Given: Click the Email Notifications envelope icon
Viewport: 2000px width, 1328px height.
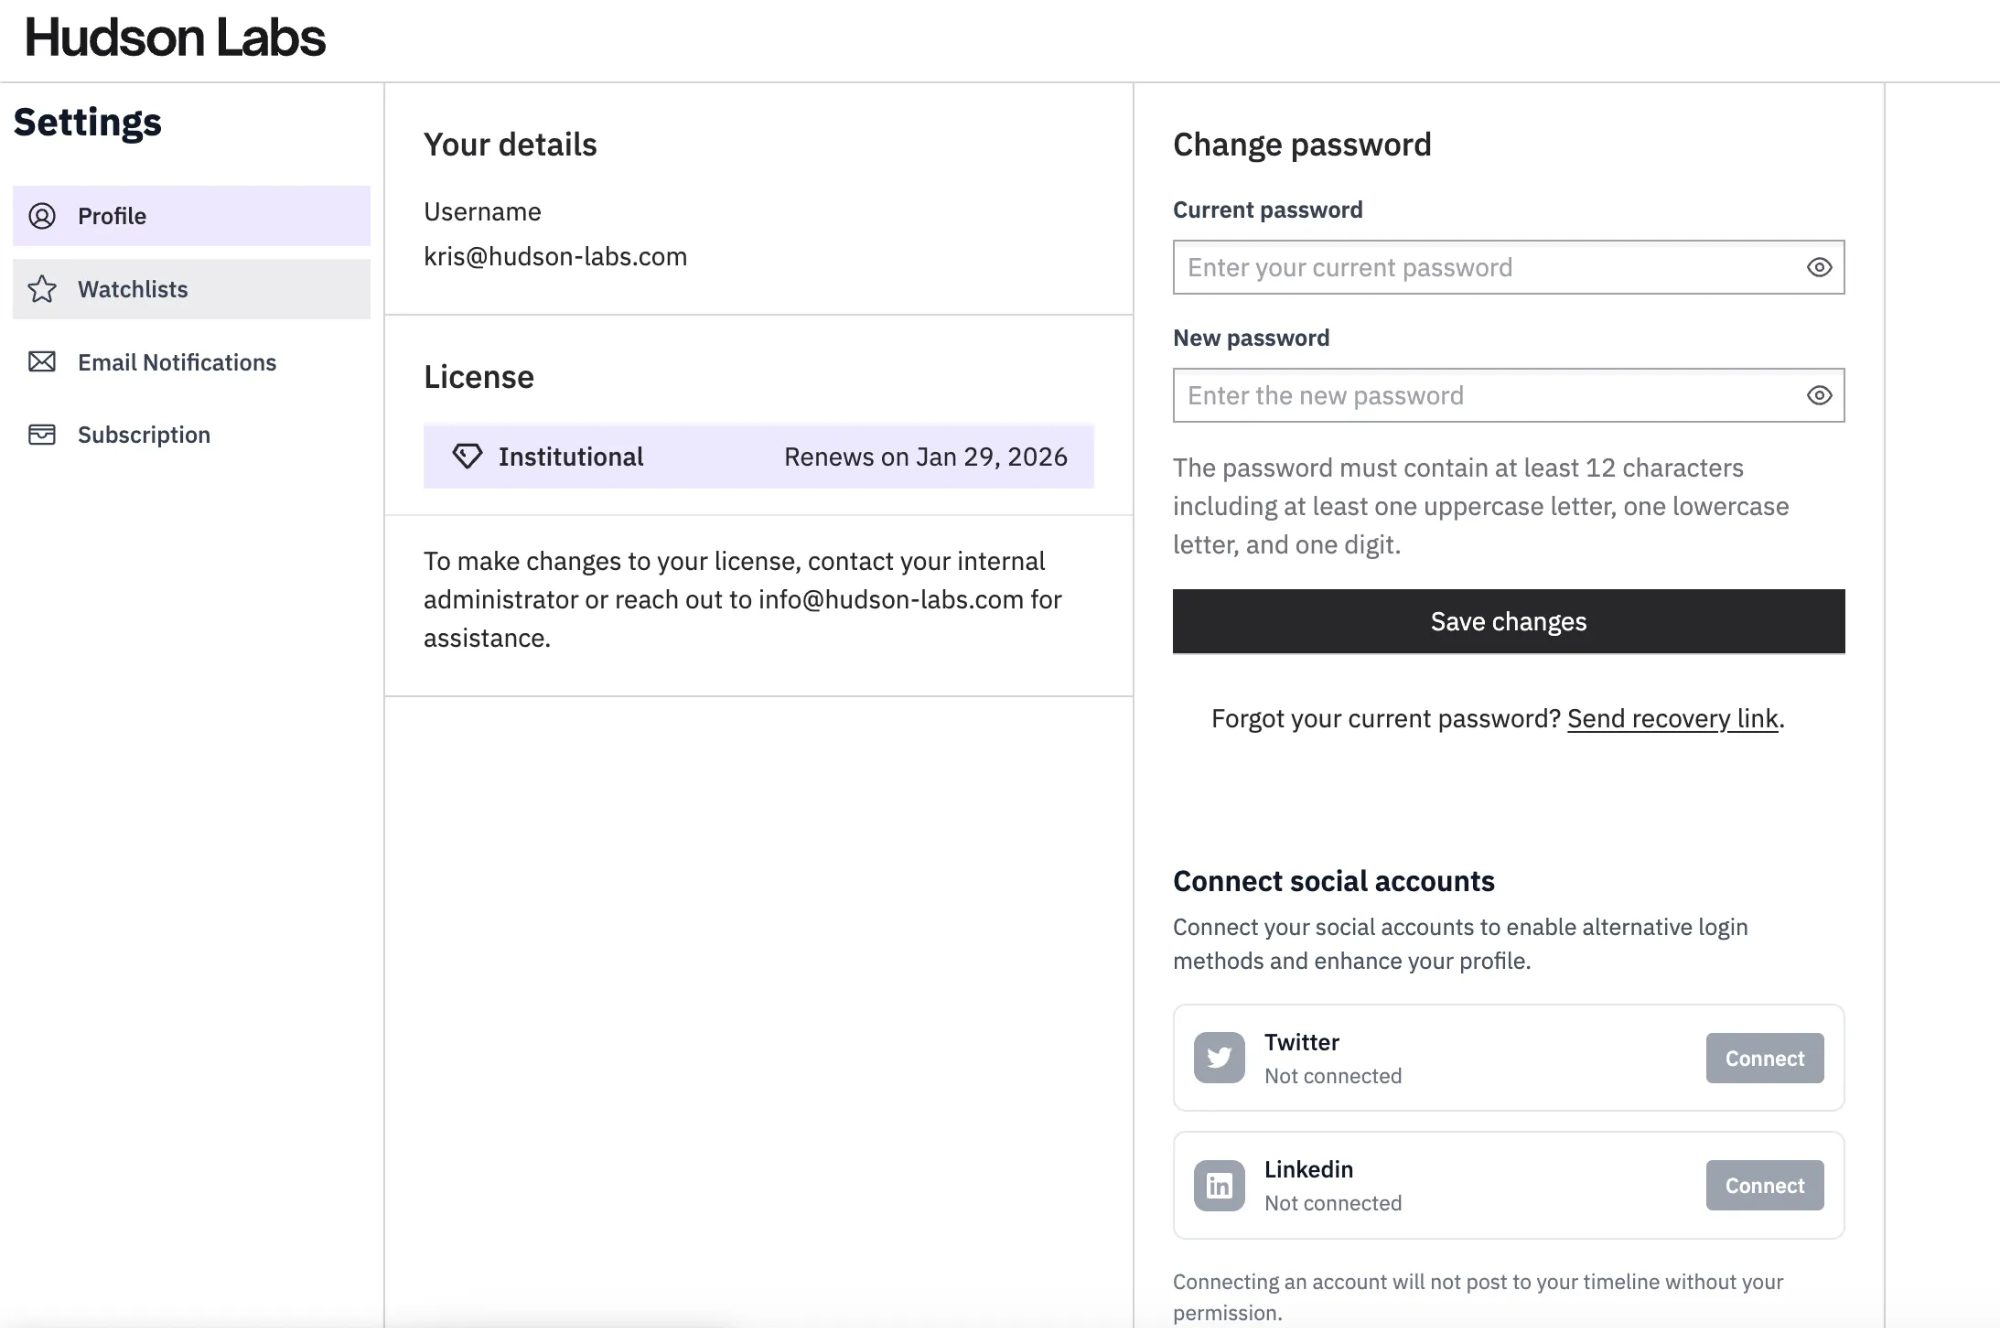Looking at the screenshot, I should [x=42, y=362].
